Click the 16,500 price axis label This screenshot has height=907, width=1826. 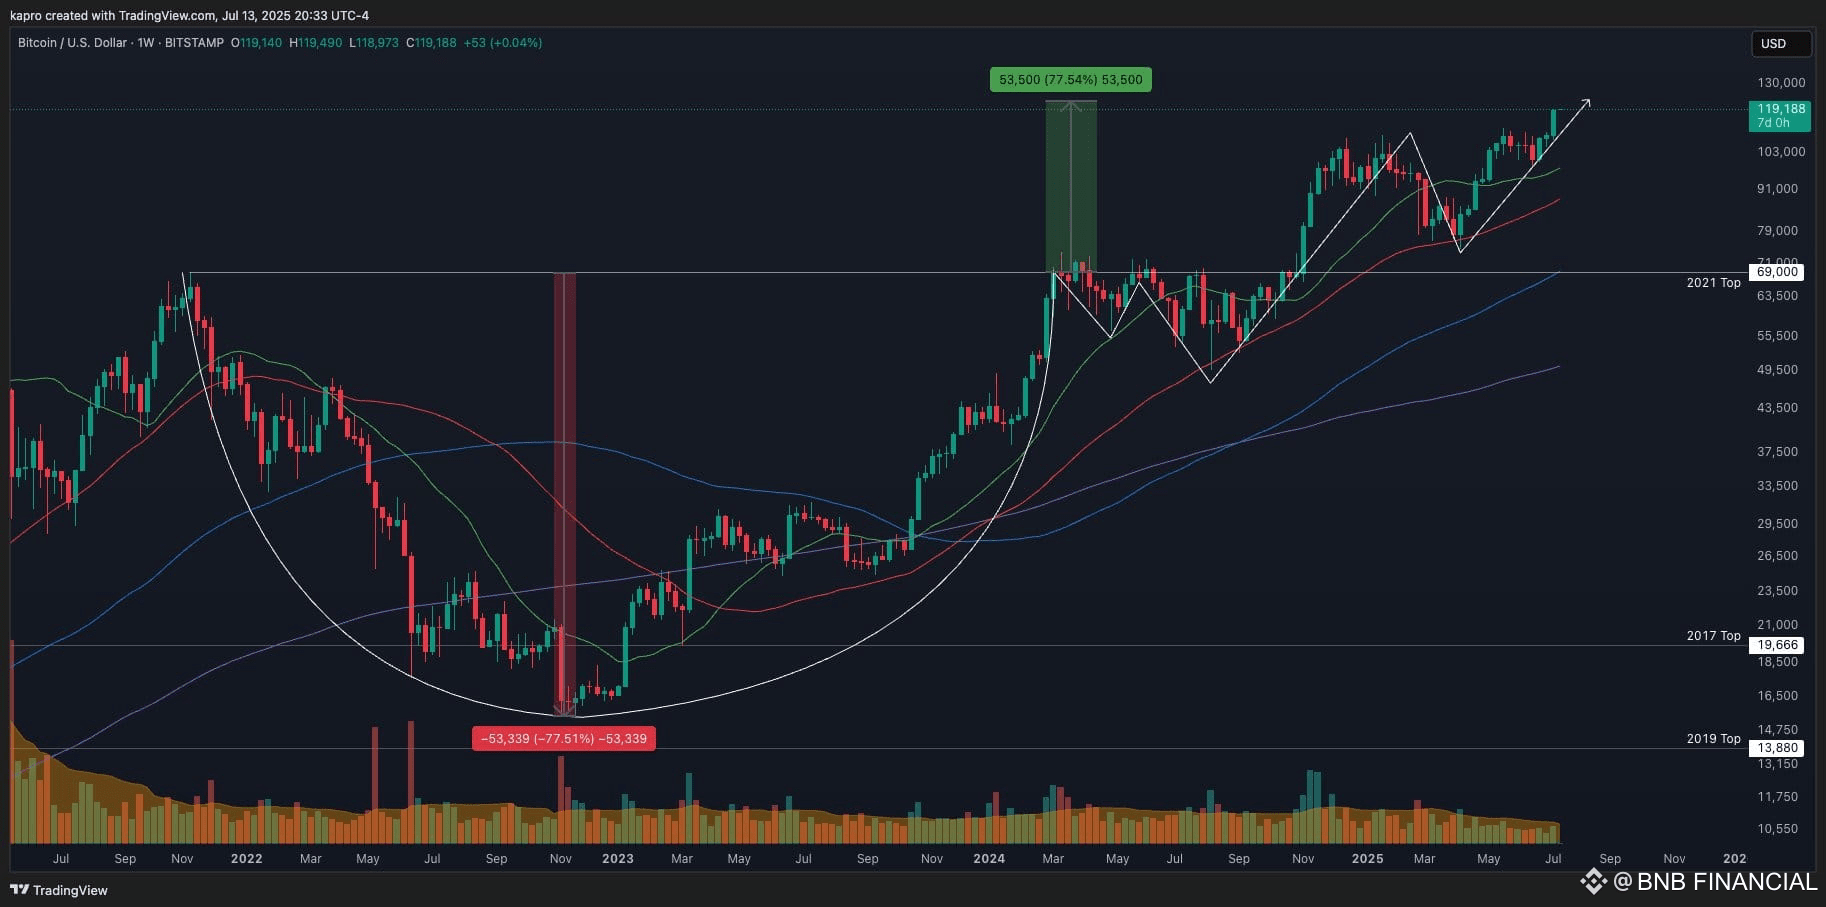1777,696
